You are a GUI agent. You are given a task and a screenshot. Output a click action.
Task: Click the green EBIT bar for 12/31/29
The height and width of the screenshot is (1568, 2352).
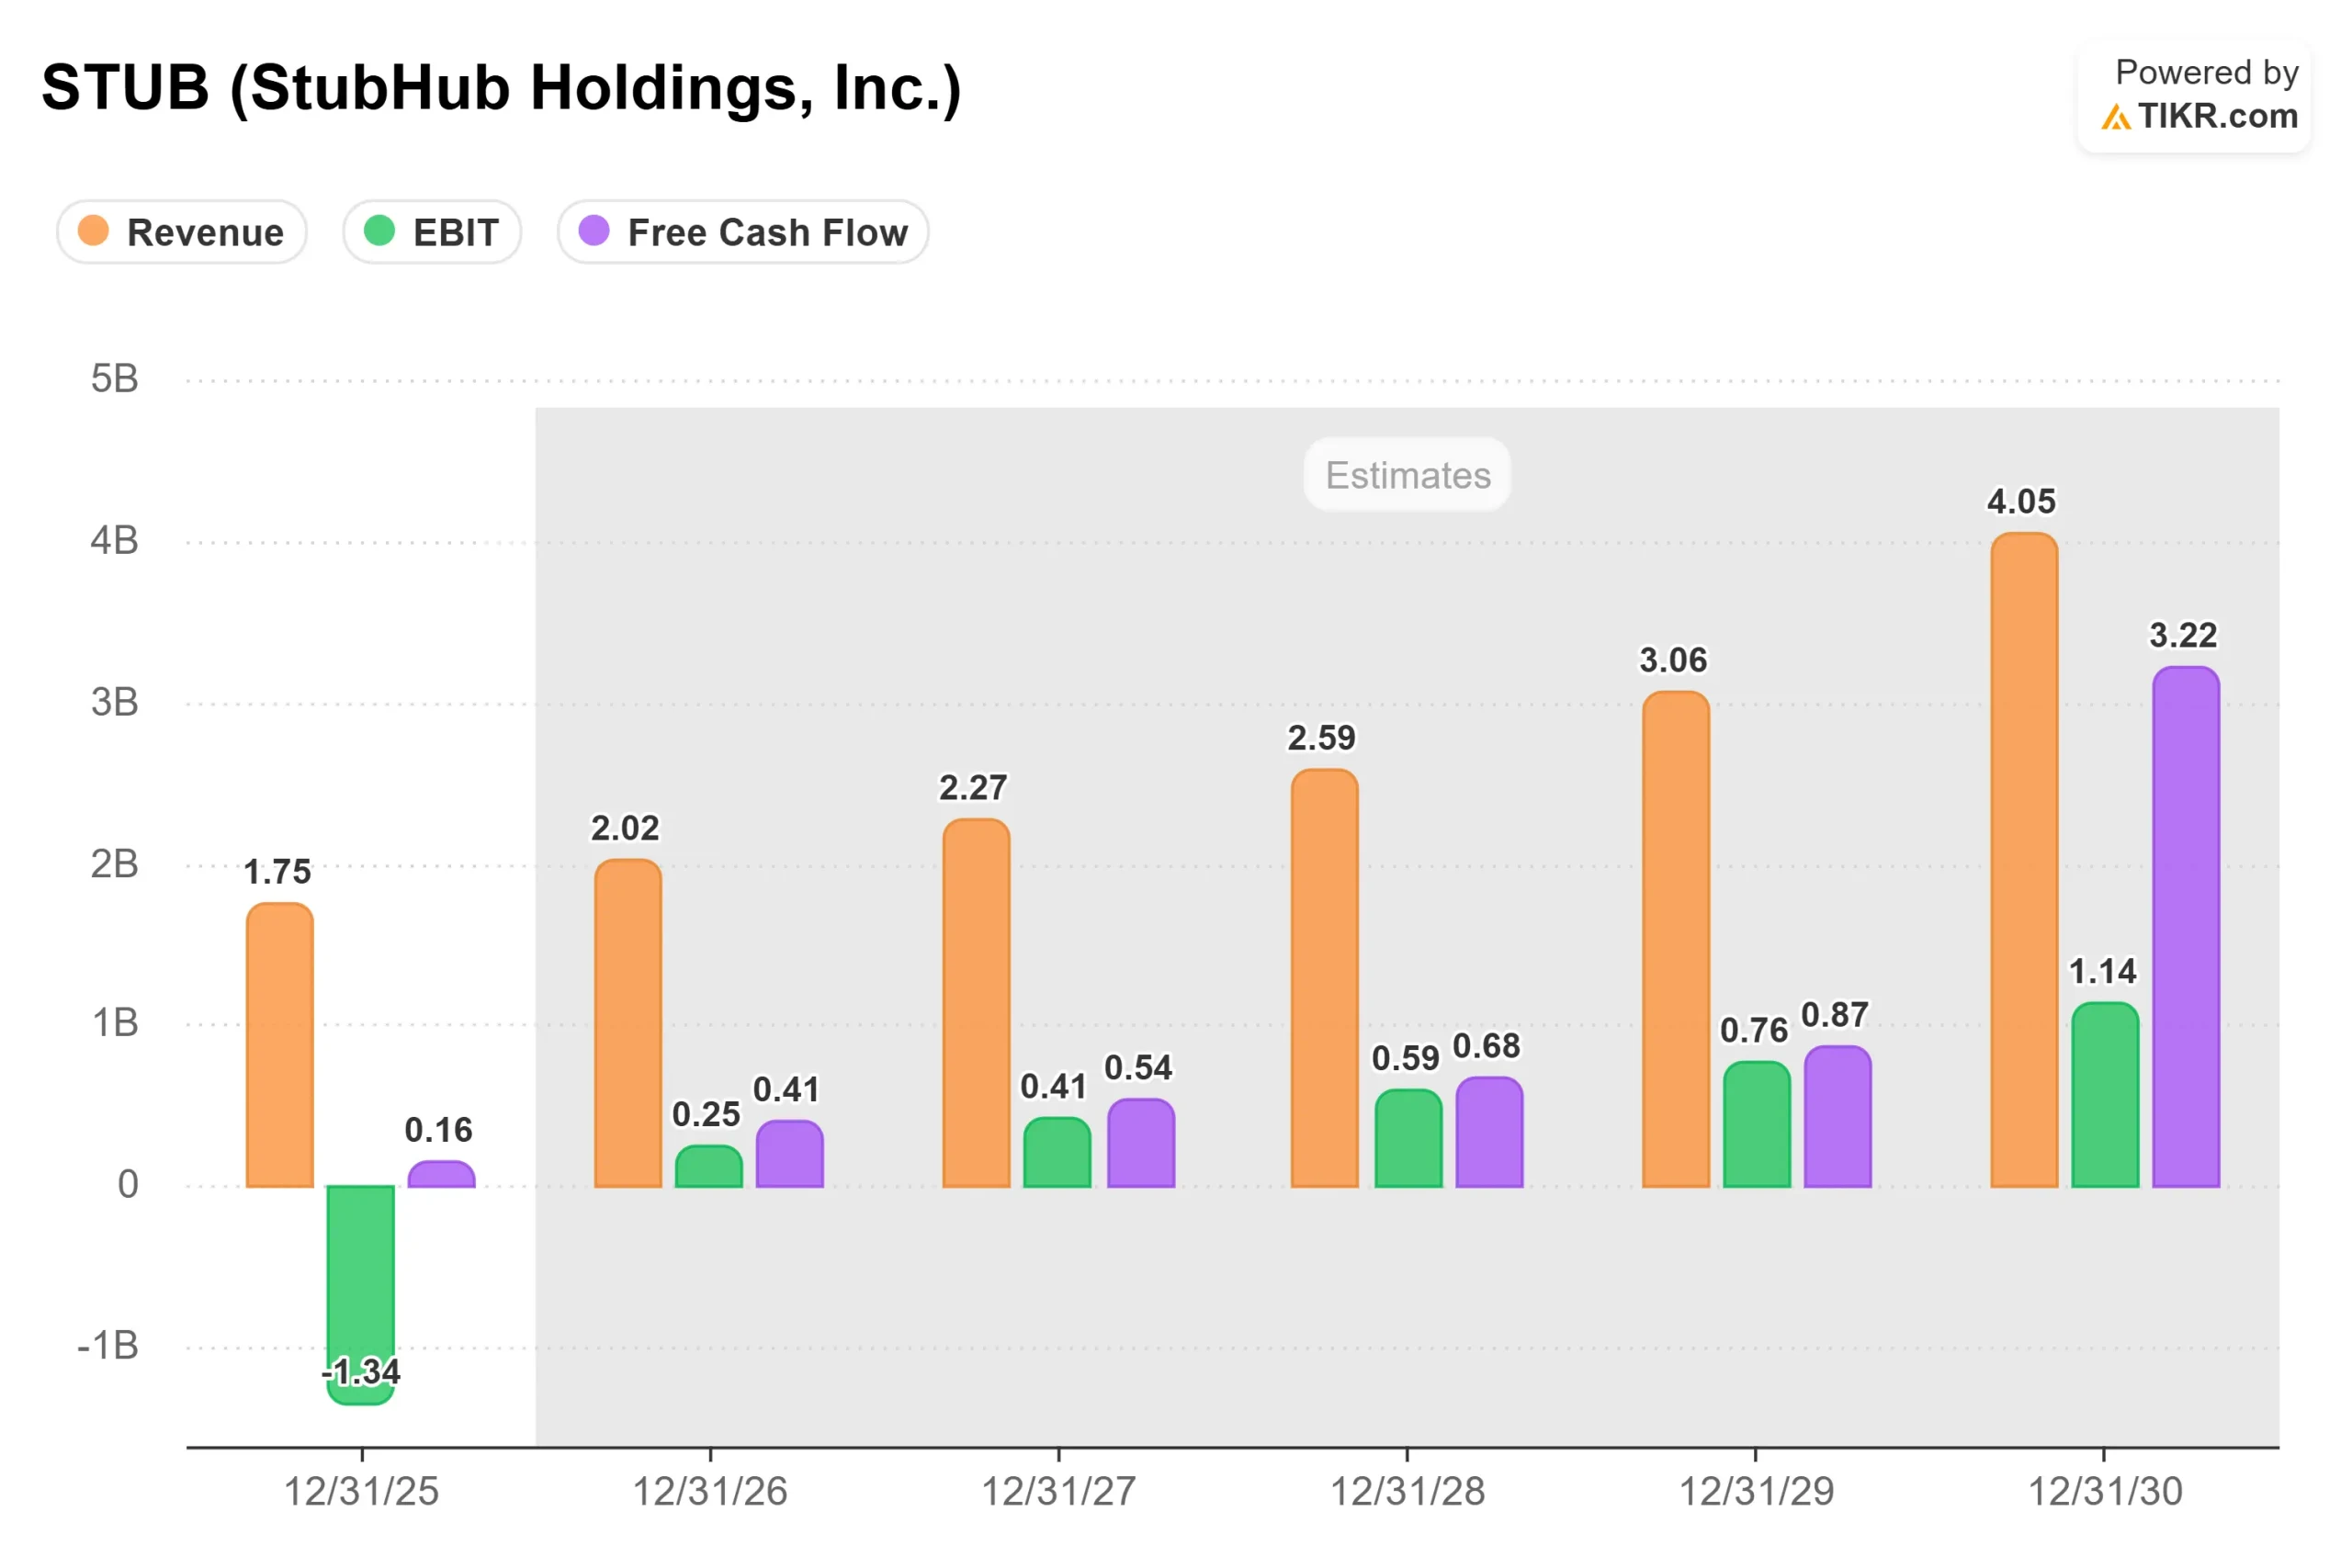tap(1757, 1124)
